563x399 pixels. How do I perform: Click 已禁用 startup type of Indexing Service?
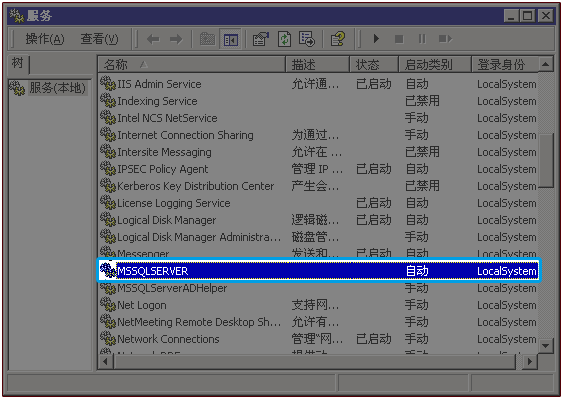pyautogui.click(x=422, y=101)
